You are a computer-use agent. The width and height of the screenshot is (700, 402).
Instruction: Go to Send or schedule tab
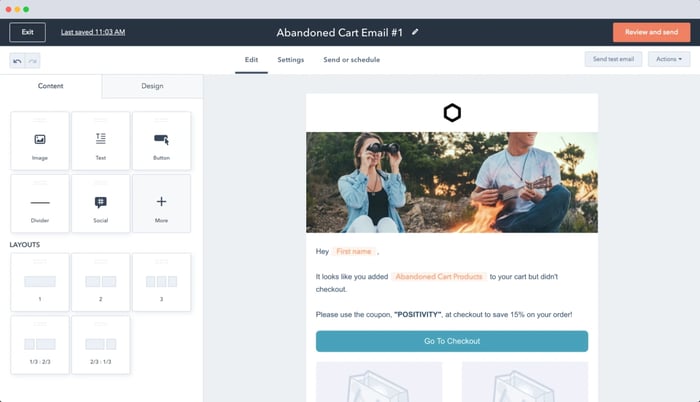coord(351,60)
